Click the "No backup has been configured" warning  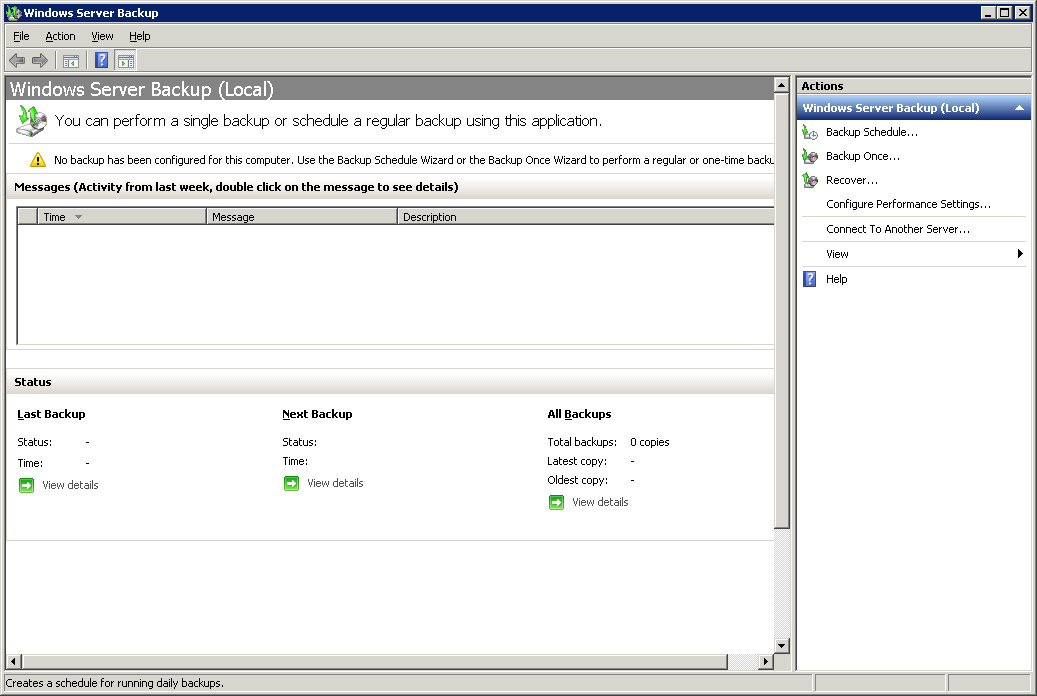pos(413,160)
